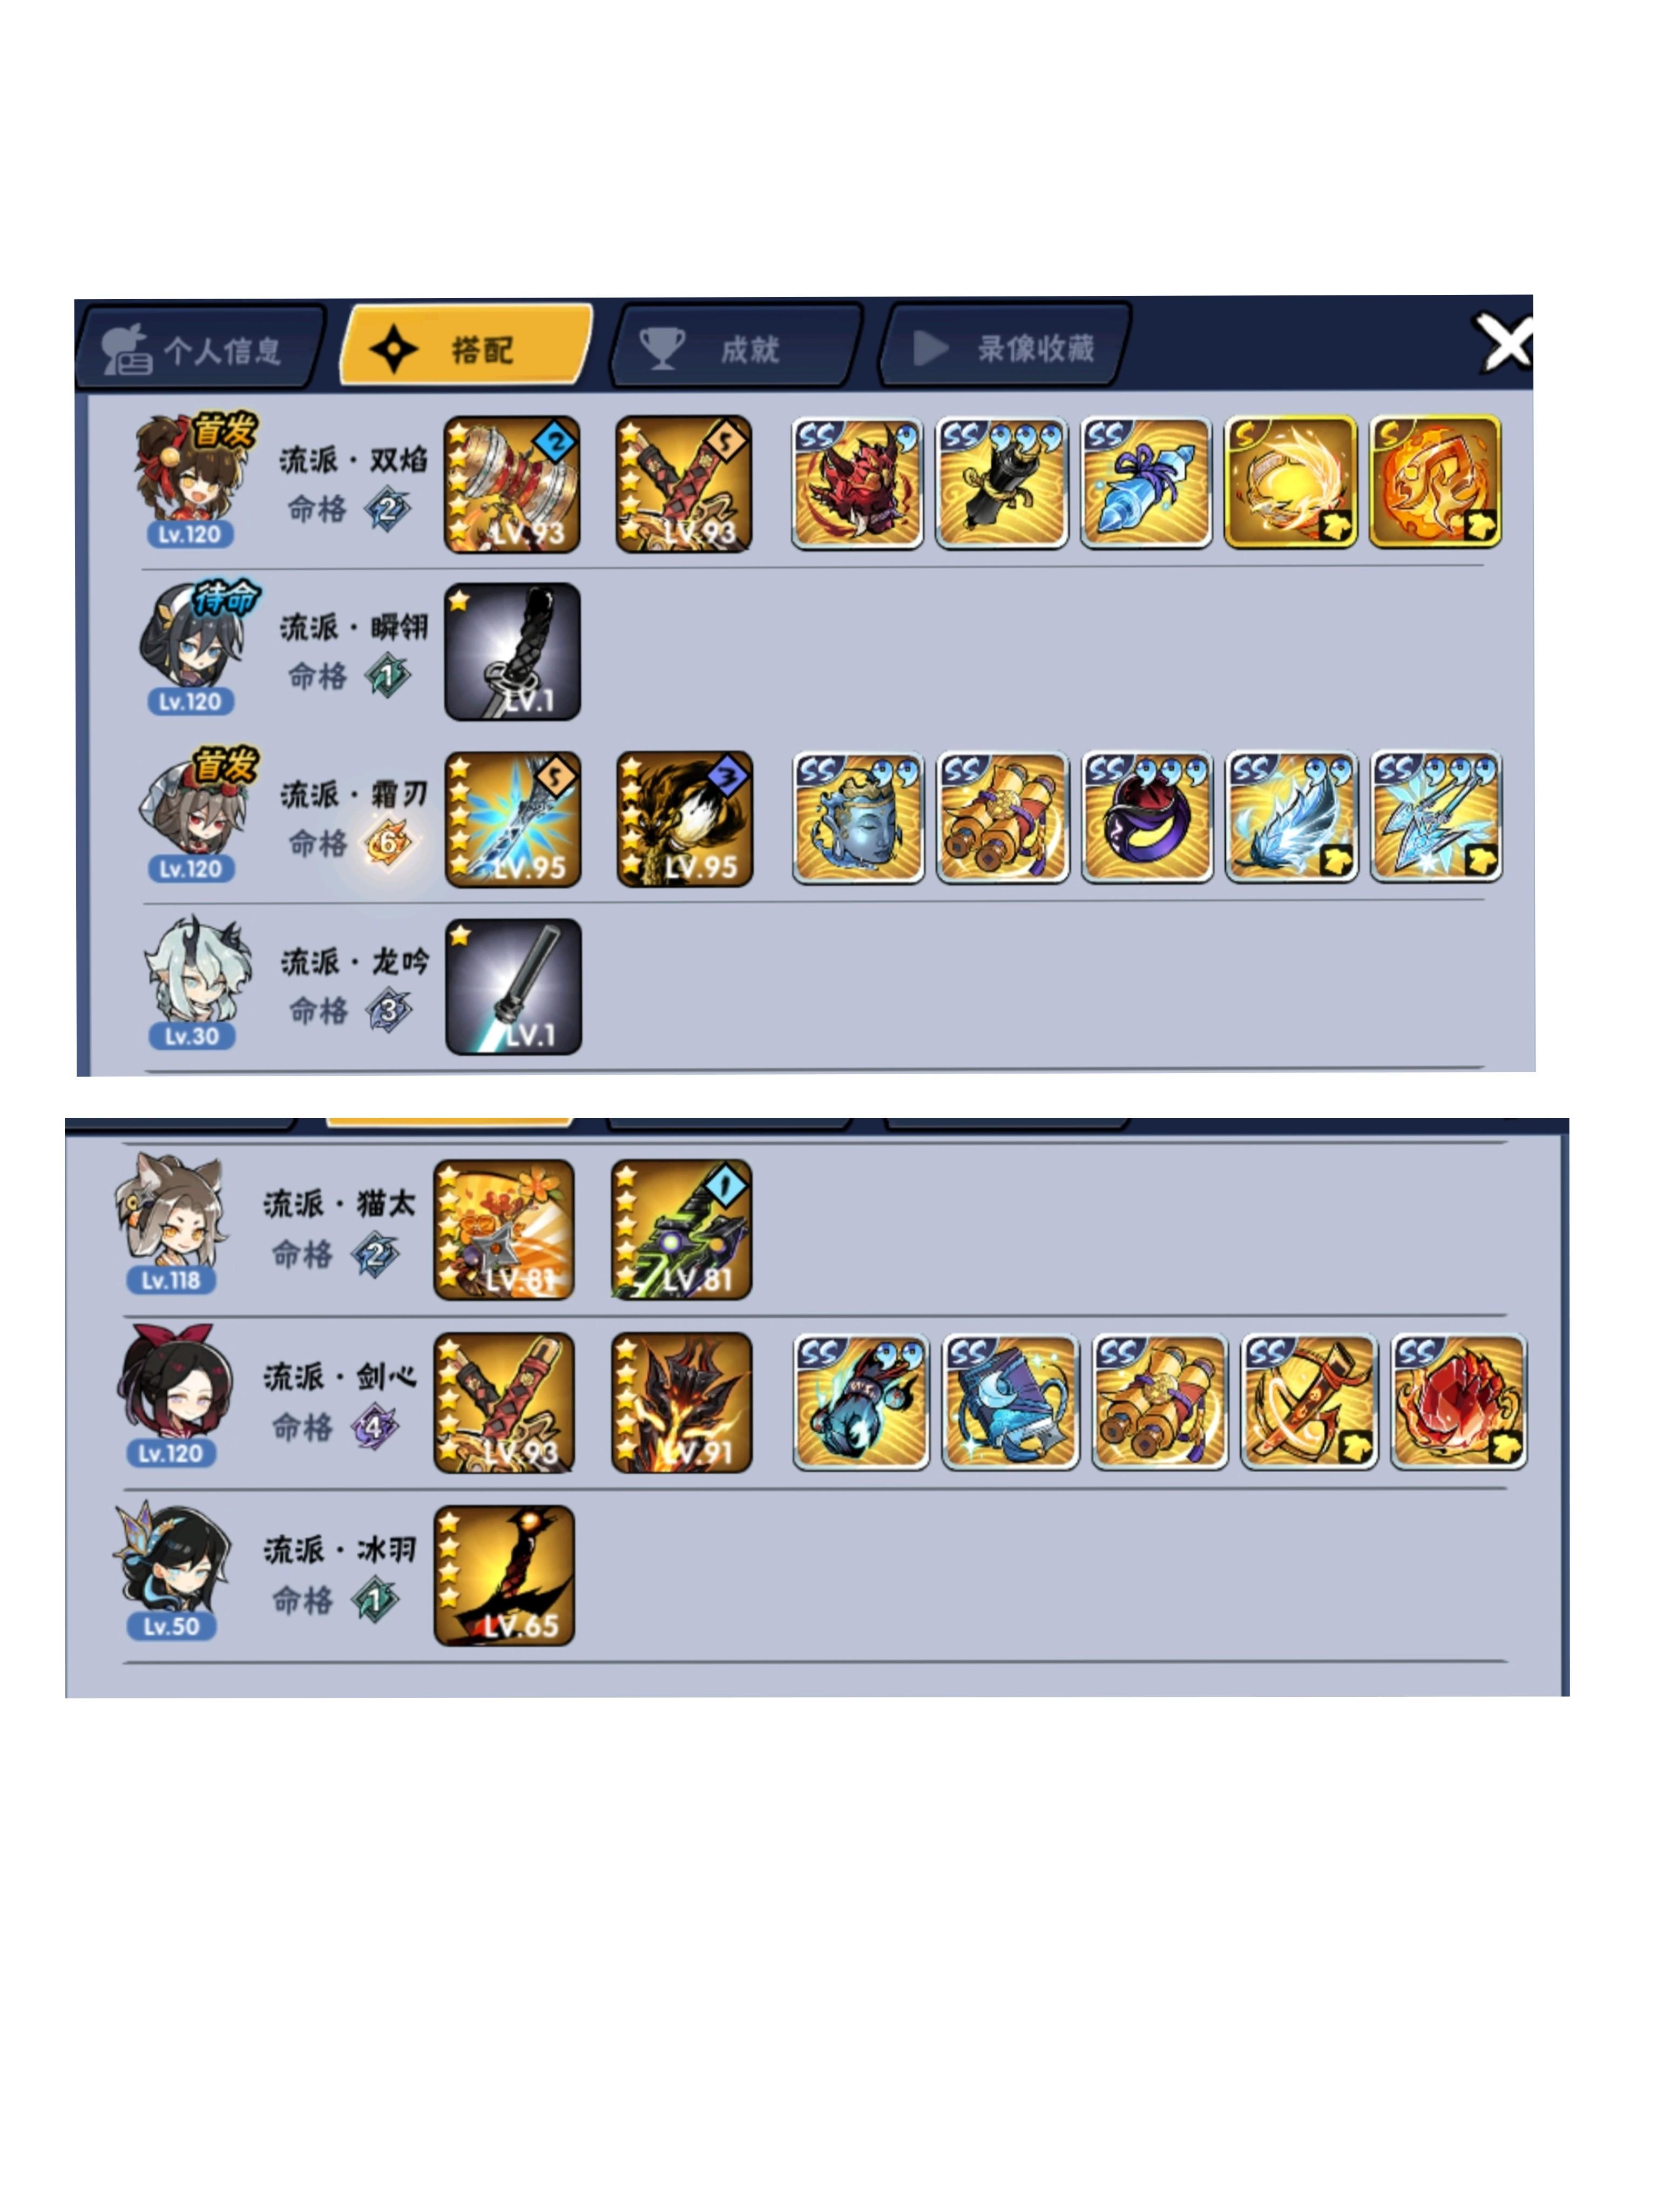This screenshot has width=1677, height=2212.
Task: Open the 冰羽 character avatar Lv.50
Action: click(172, 1571)
